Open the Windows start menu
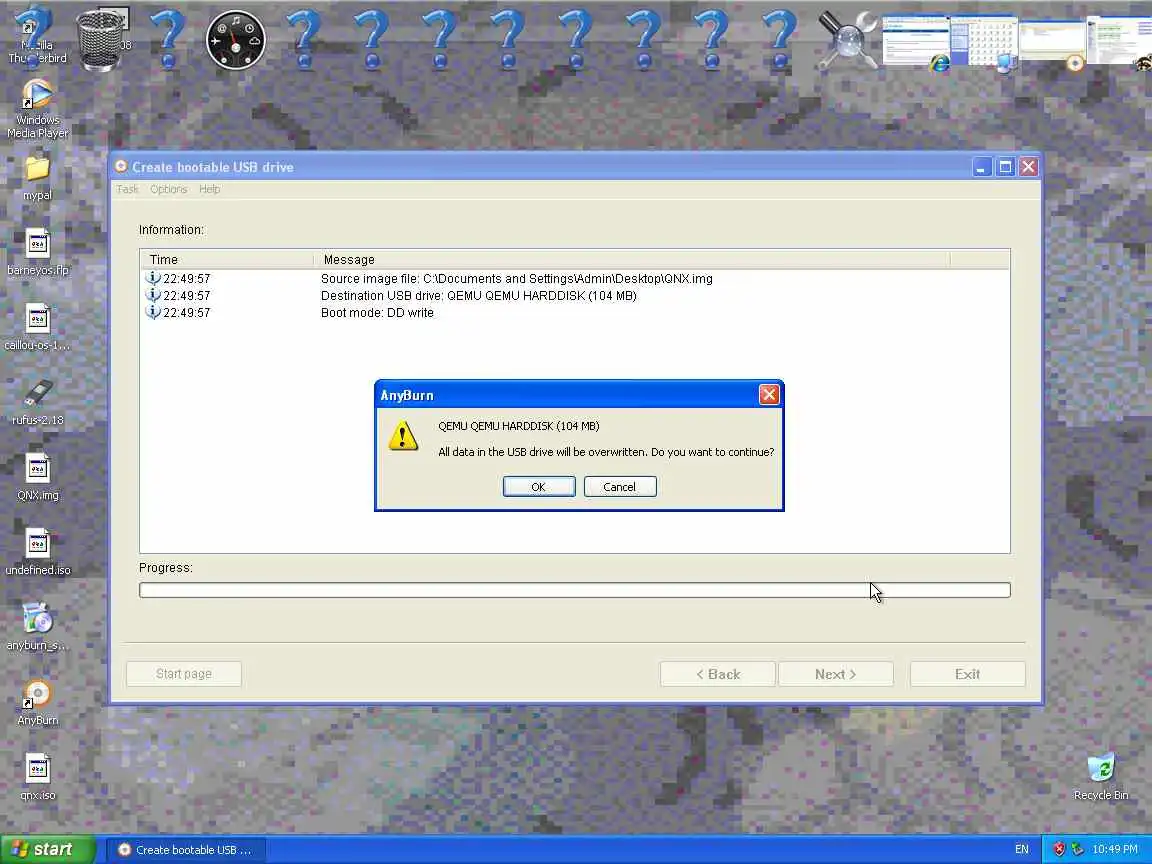 coord(48,849)
